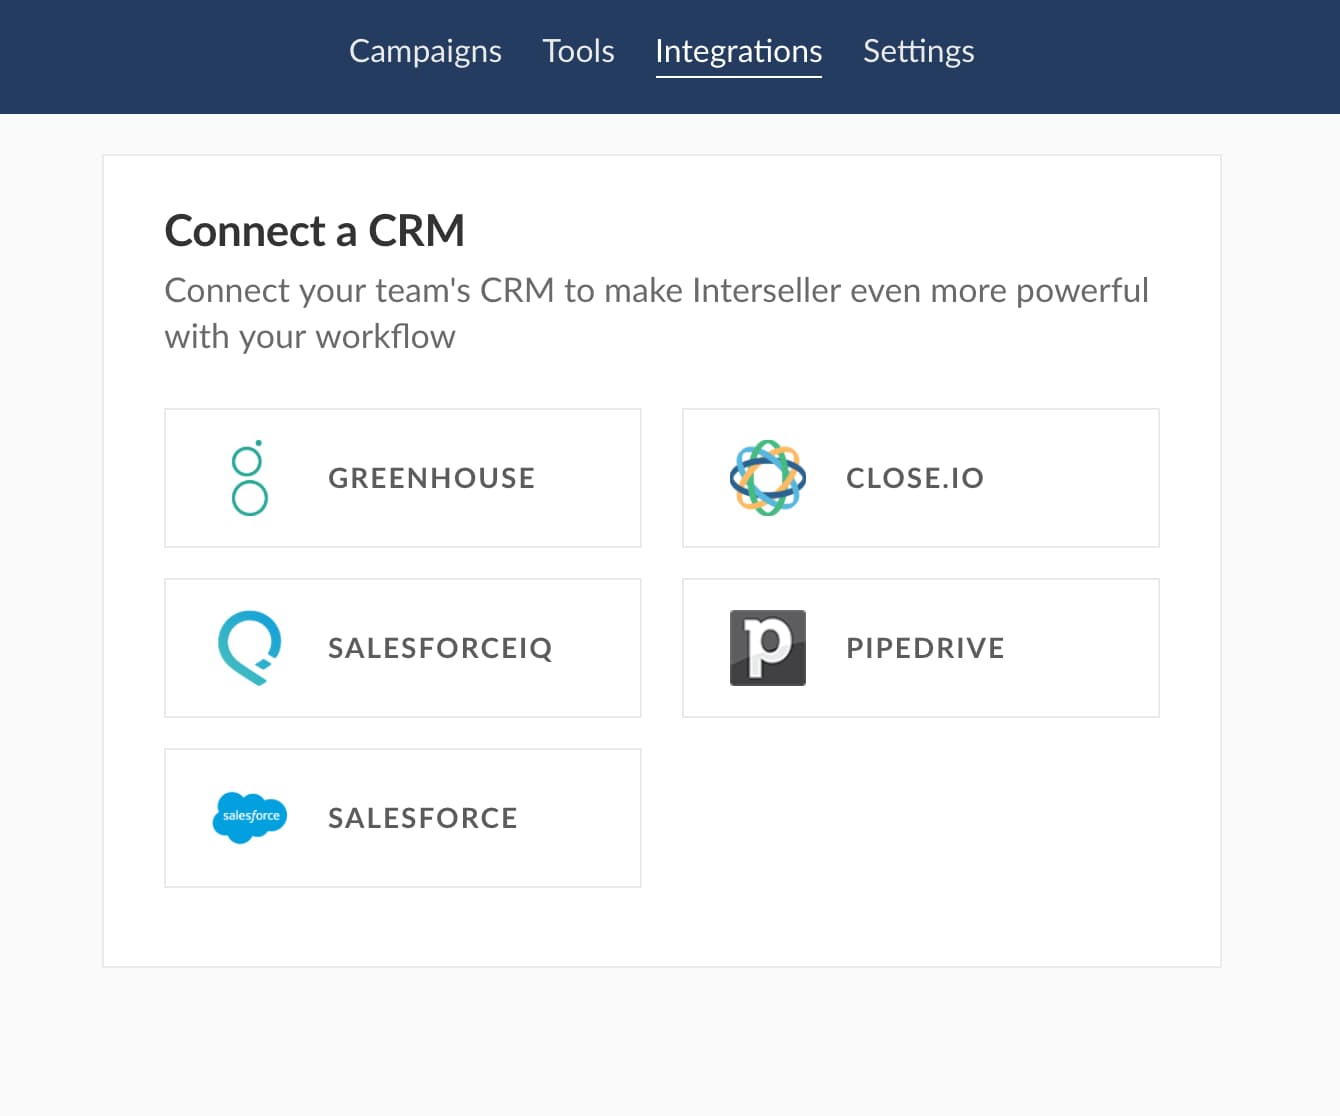Select the Pipedrive integration card
Image resolution: width=1340 pixels, height=1116 pixels.
pos(921,648)
